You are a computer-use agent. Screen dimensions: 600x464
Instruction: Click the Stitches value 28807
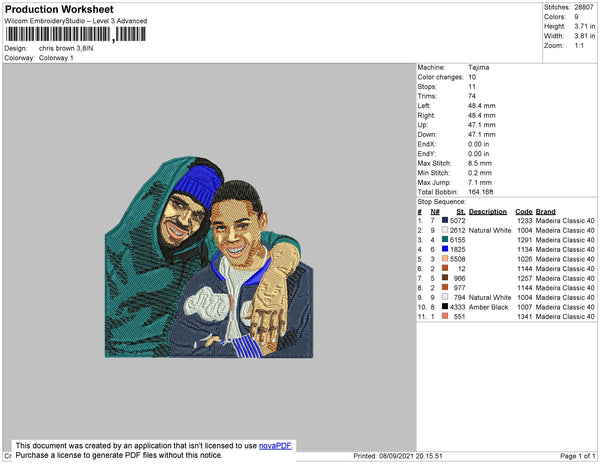point(584,7)
